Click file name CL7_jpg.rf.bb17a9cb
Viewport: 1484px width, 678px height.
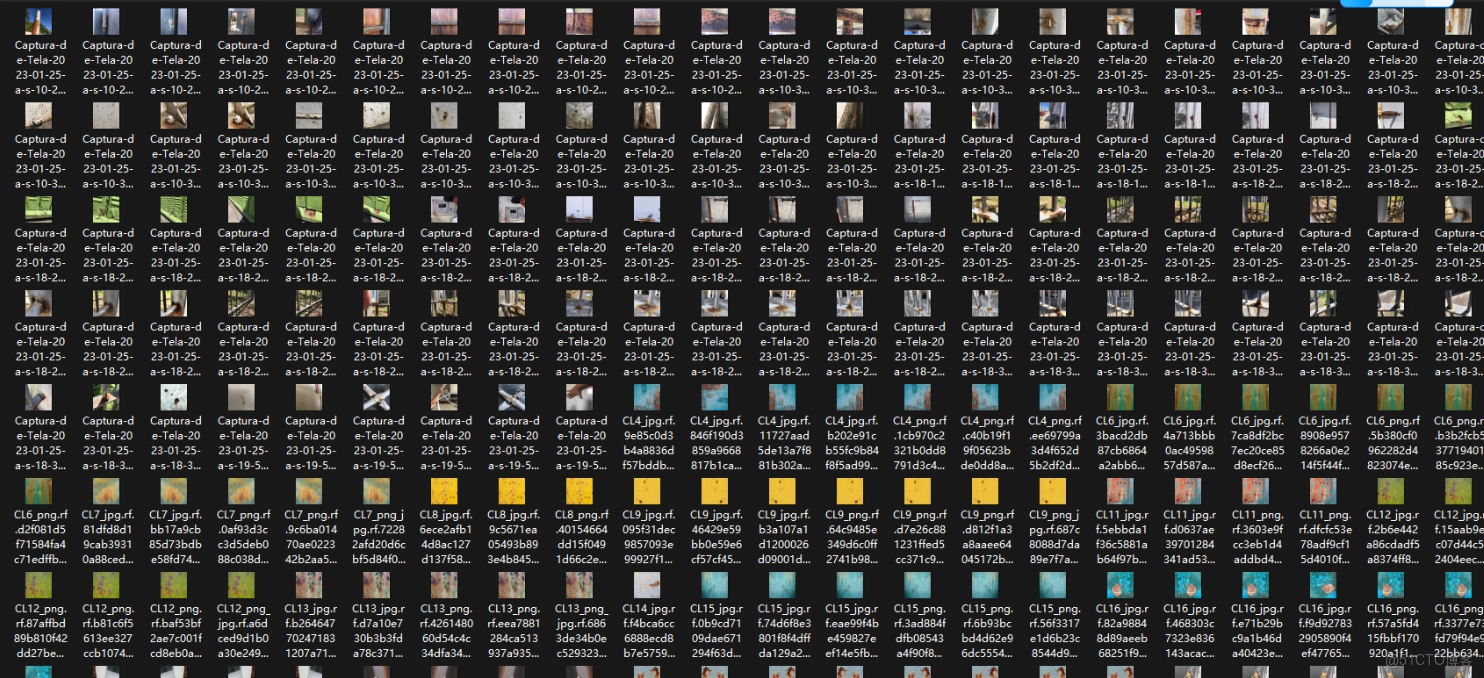point(175,537)
